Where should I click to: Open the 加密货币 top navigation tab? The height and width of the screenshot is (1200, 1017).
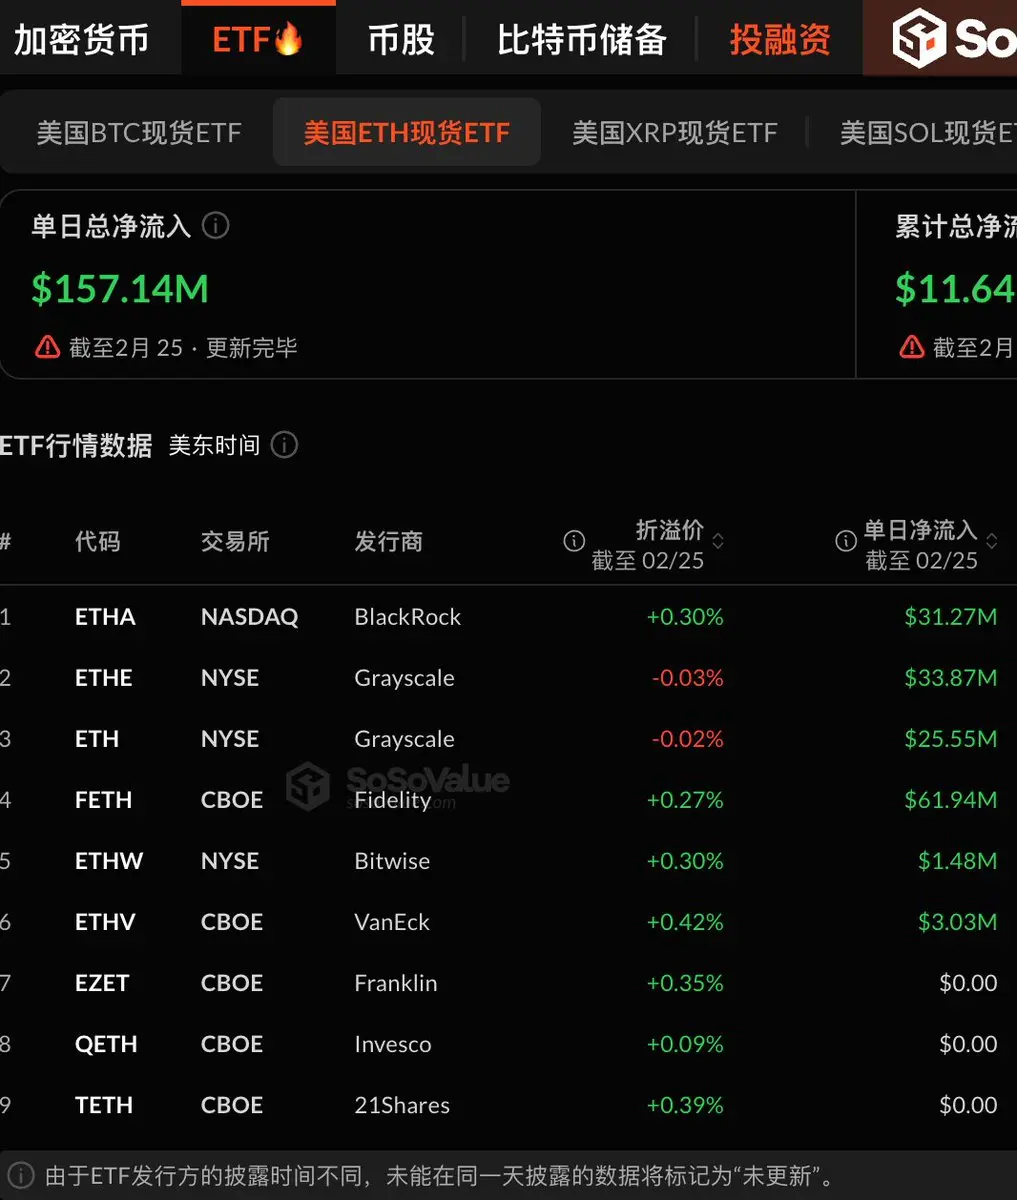[81, 40]
